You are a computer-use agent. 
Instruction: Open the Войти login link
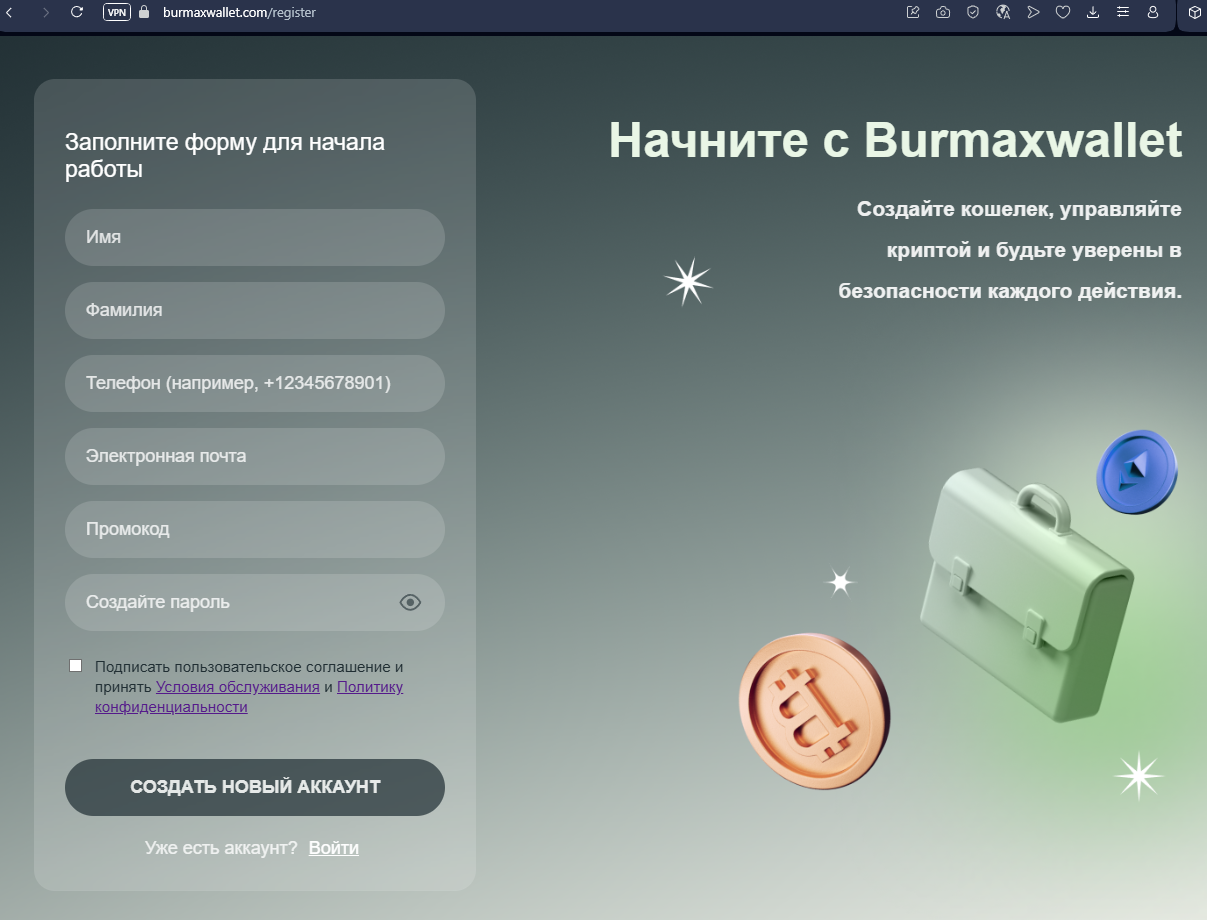pos(334,847)
